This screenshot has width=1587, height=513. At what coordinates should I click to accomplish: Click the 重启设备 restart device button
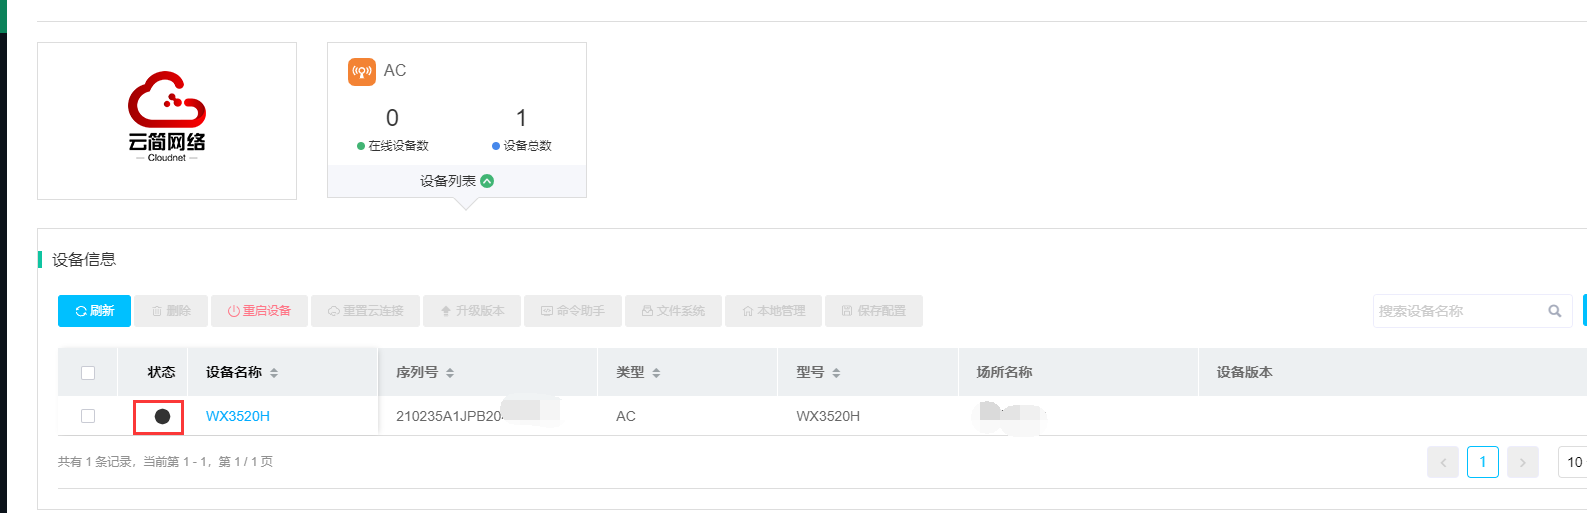point(259,311)
